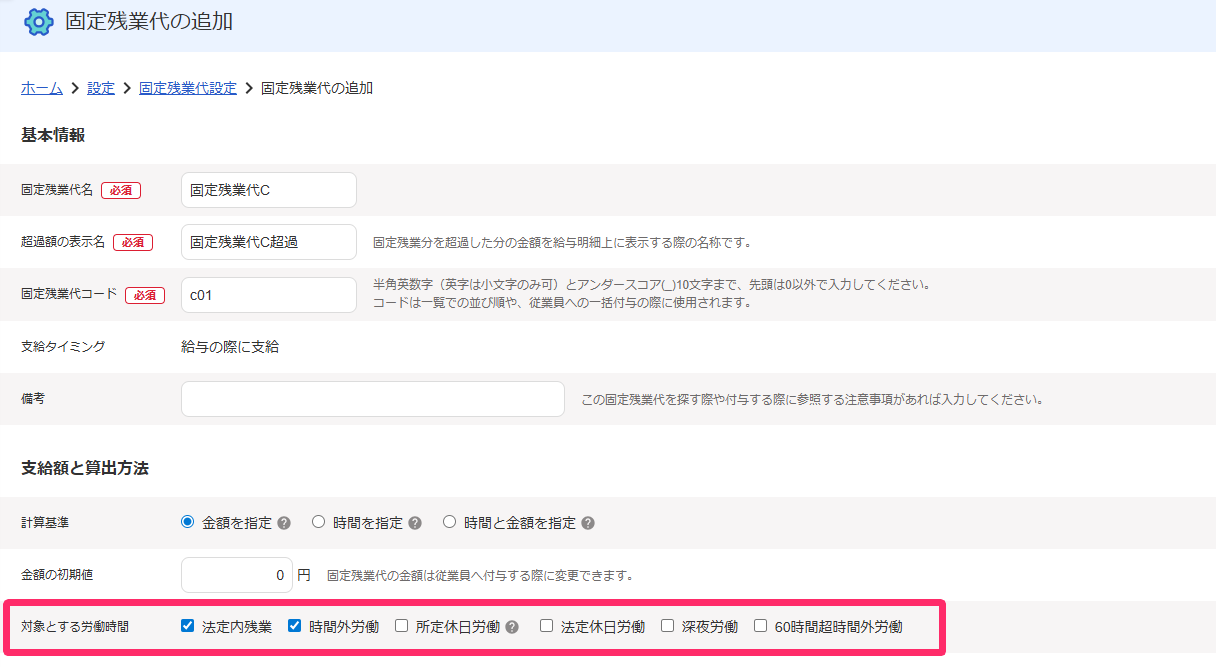Click the 支給タイミング label
This screenshot has width=1216, height=667.
click(63, 347)
